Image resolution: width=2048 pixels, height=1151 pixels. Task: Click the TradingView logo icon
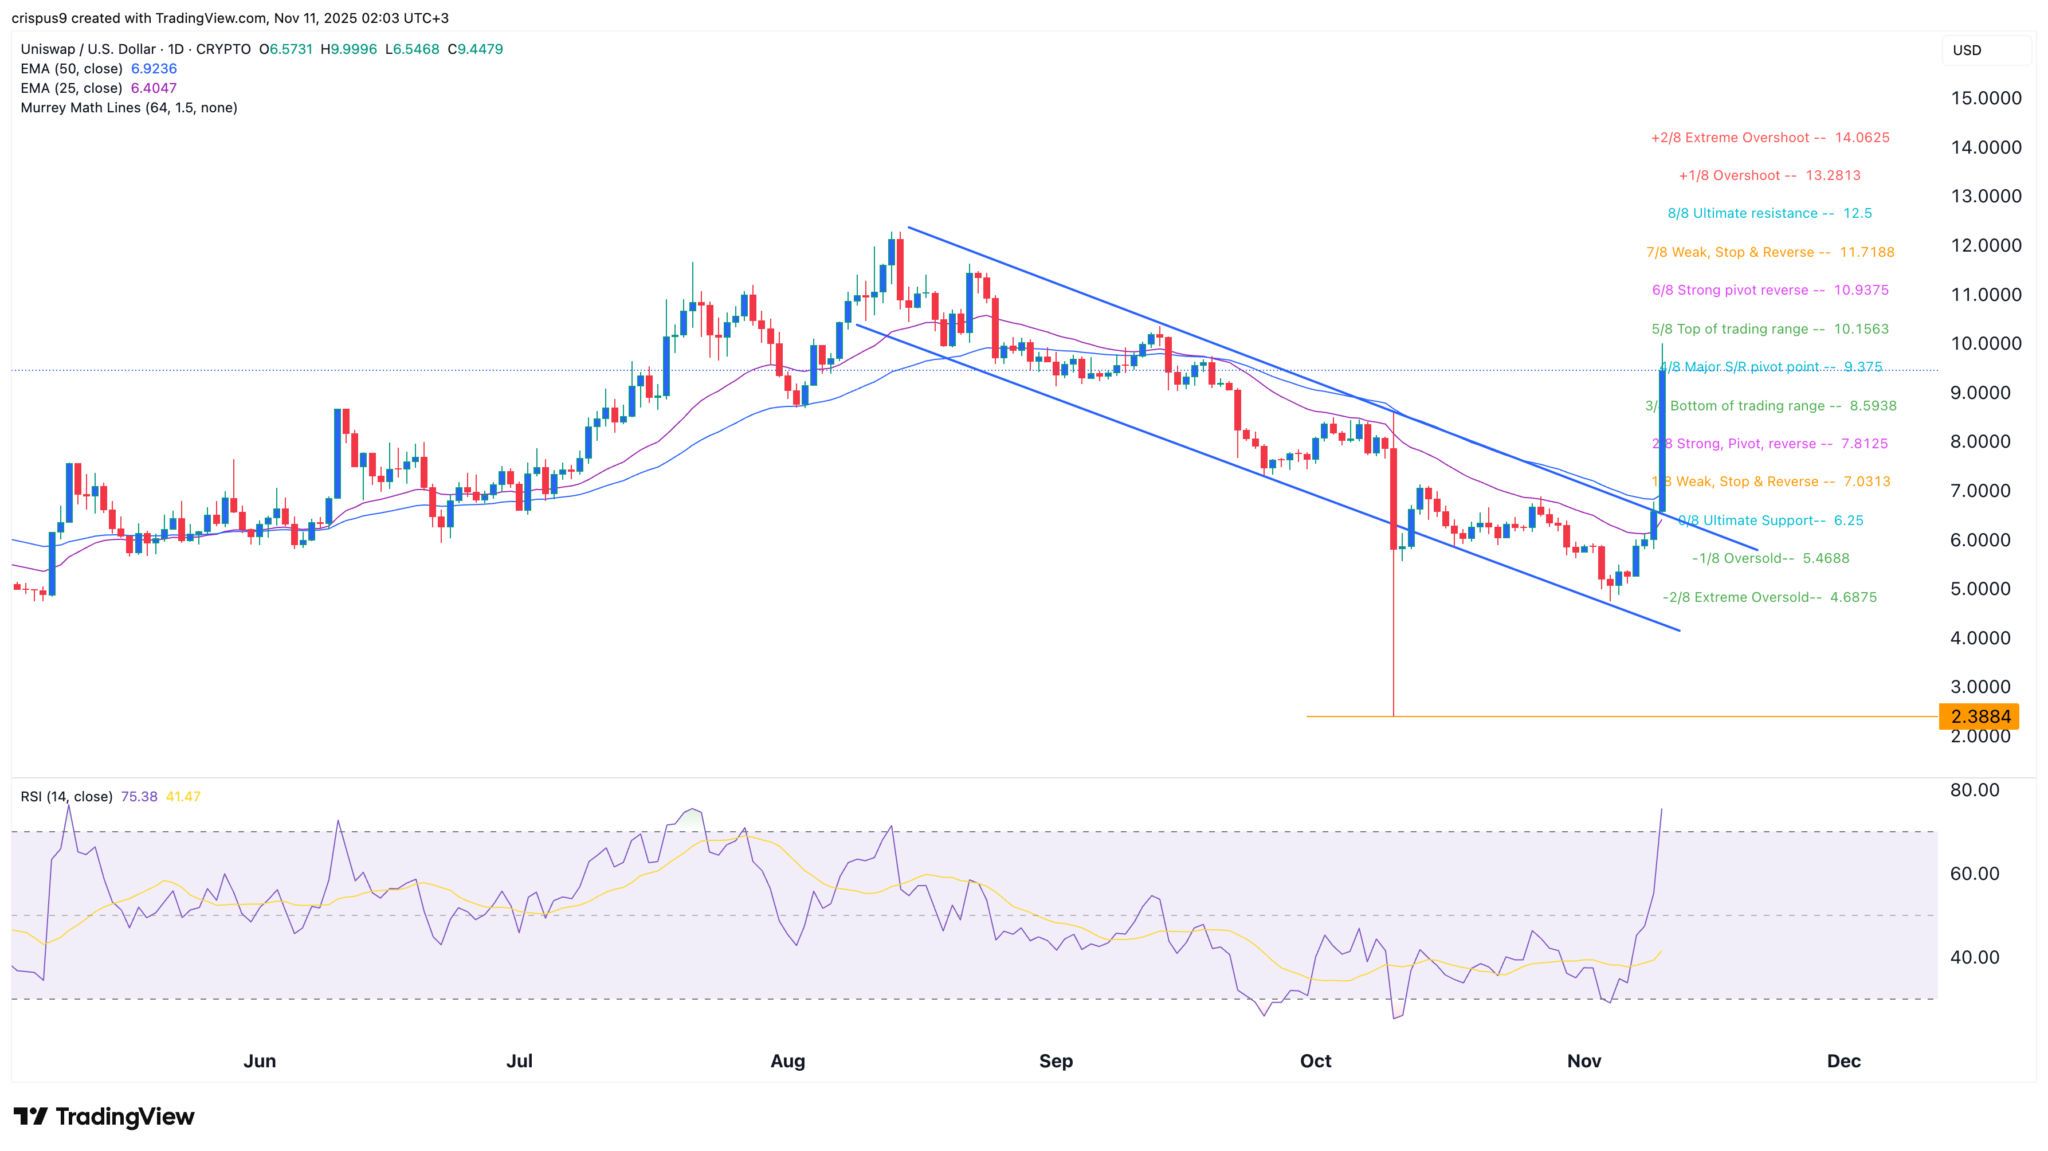(30, 1116)
